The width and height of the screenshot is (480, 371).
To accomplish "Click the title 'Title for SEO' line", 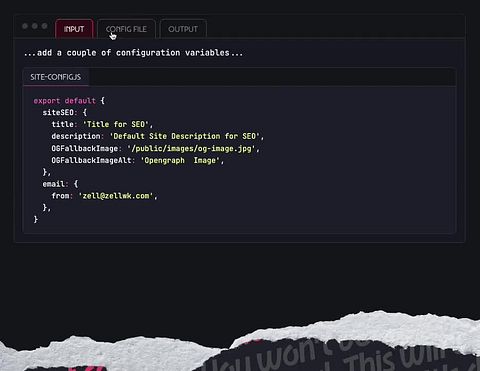I will tap(102, 124).
